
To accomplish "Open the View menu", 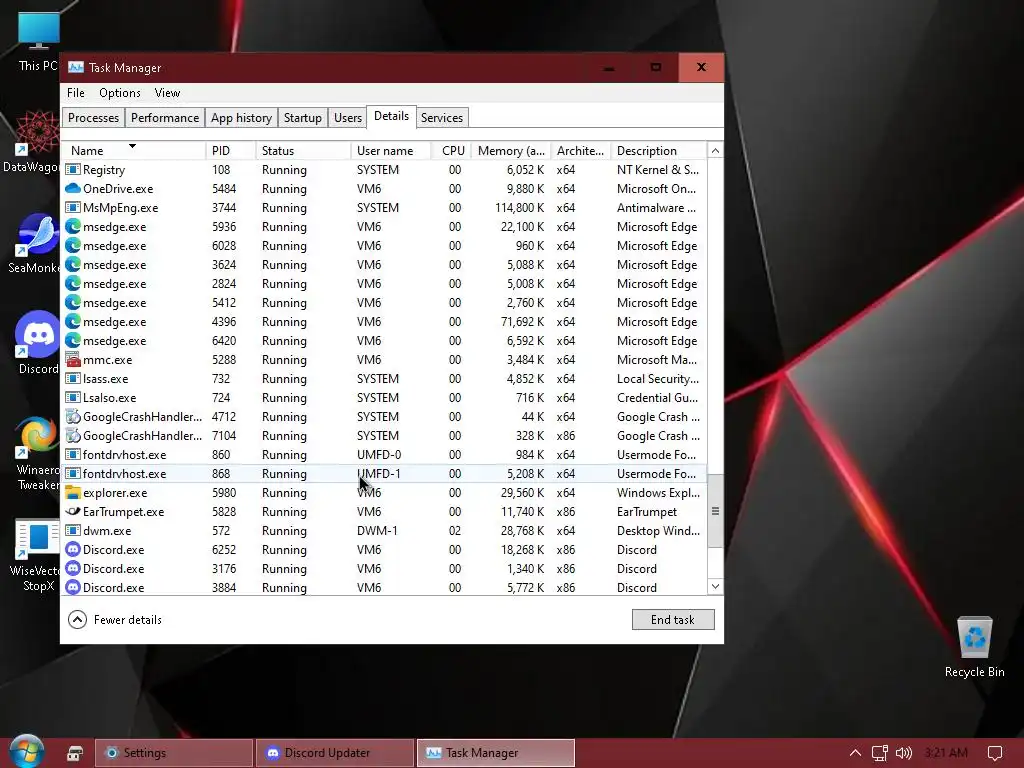I will click(x=167, y=93).
